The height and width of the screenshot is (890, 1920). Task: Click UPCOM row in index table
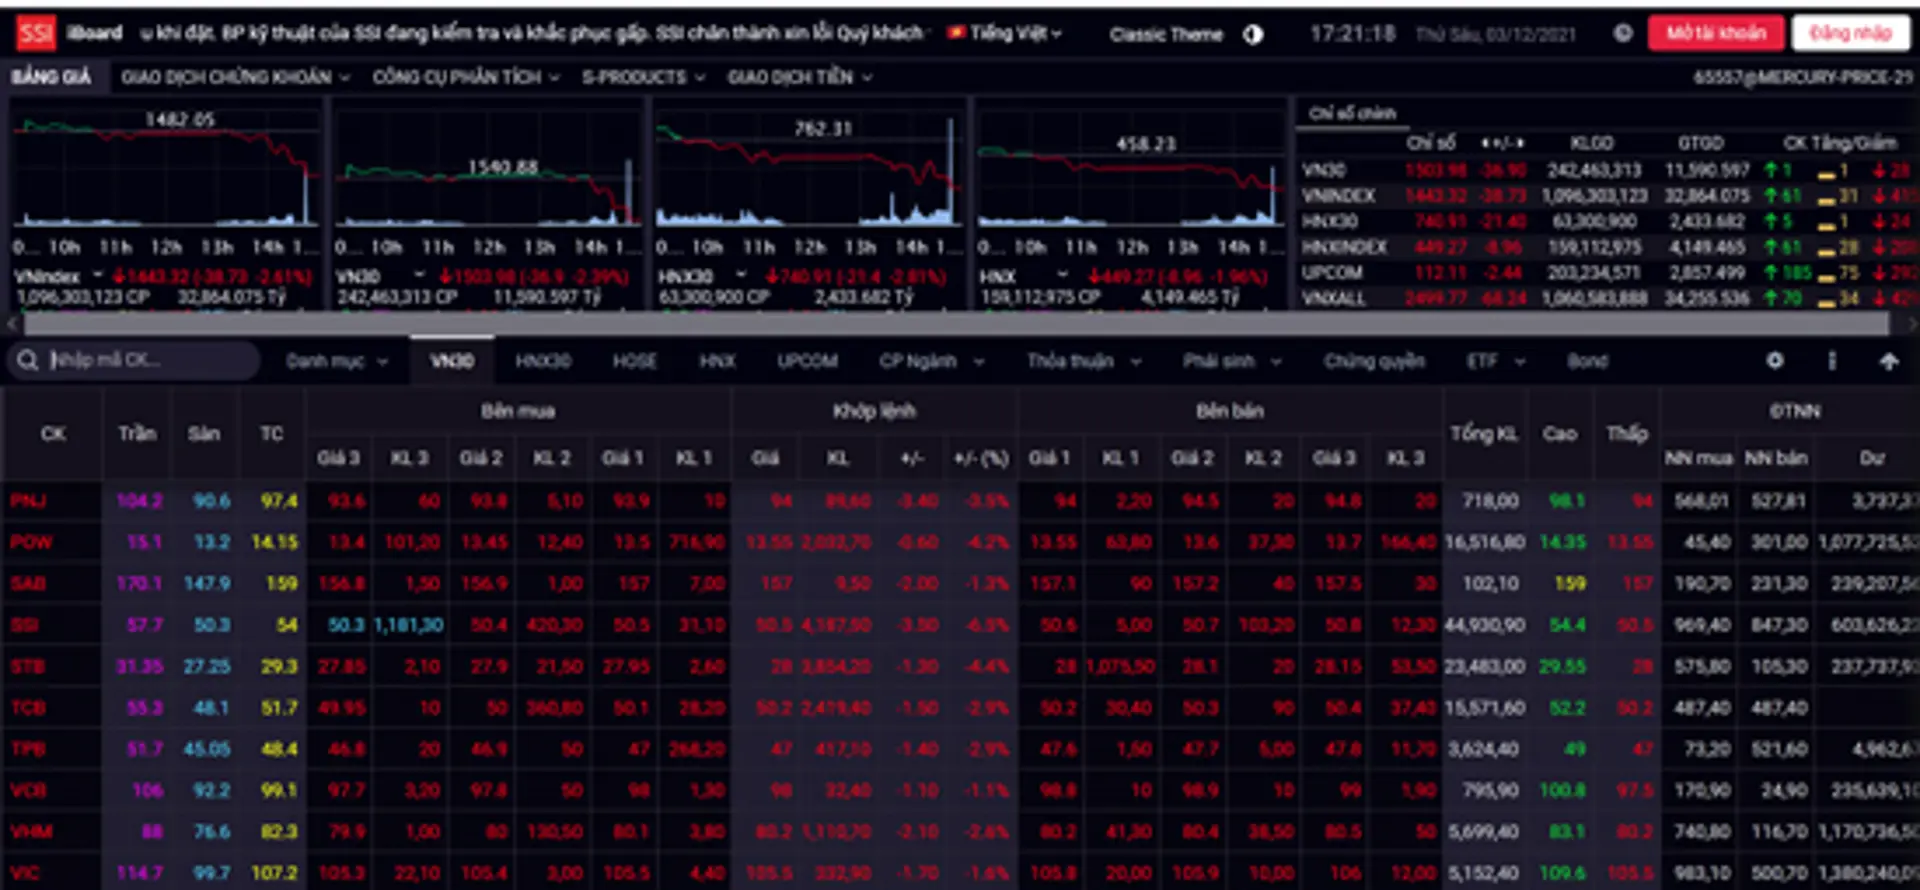point(1606,272)
